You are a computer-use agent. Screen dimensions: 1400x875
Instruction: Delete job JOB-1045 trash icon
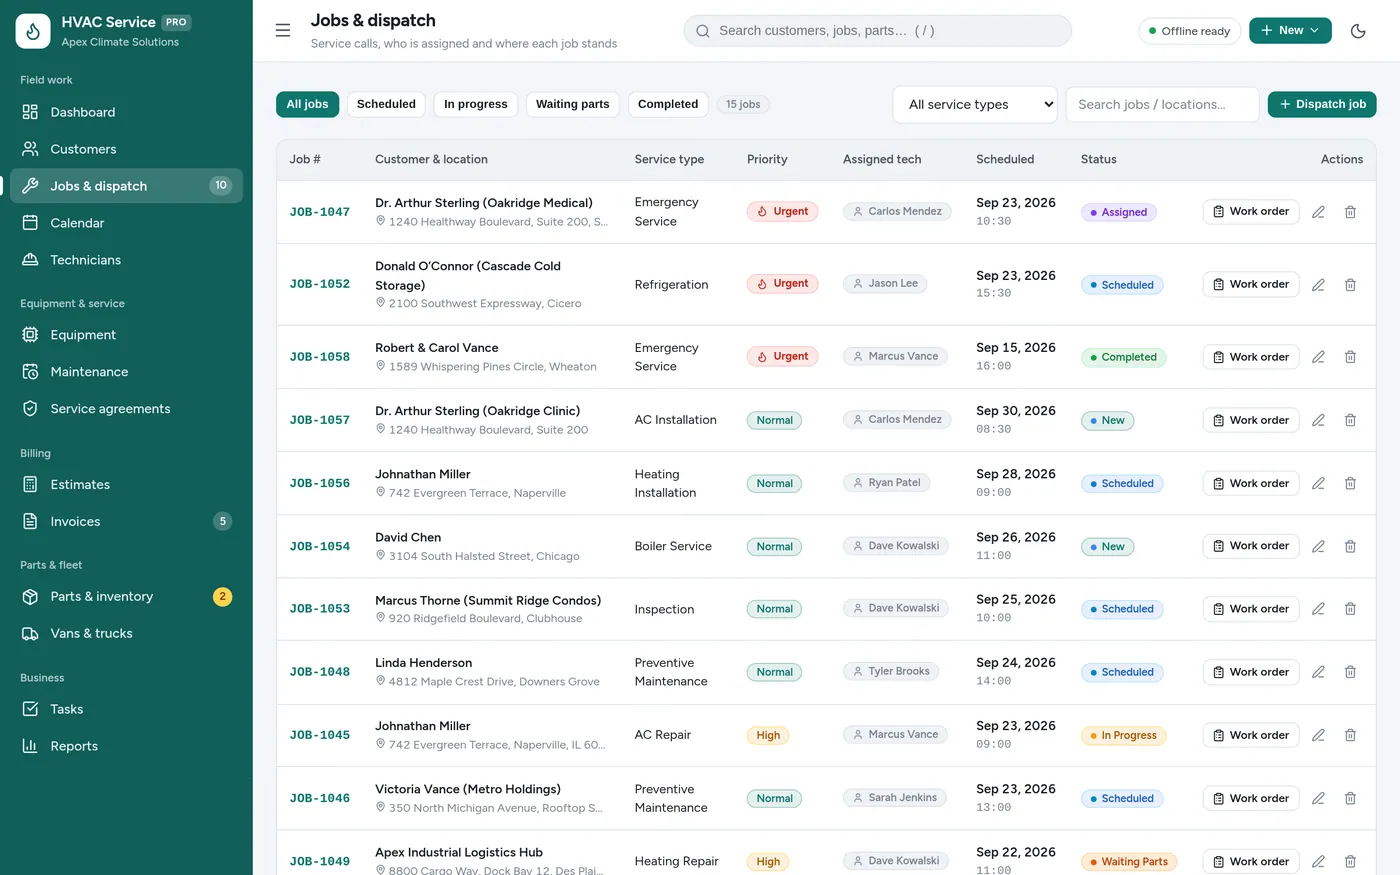pyautogui.click(x=1350, y=735)
